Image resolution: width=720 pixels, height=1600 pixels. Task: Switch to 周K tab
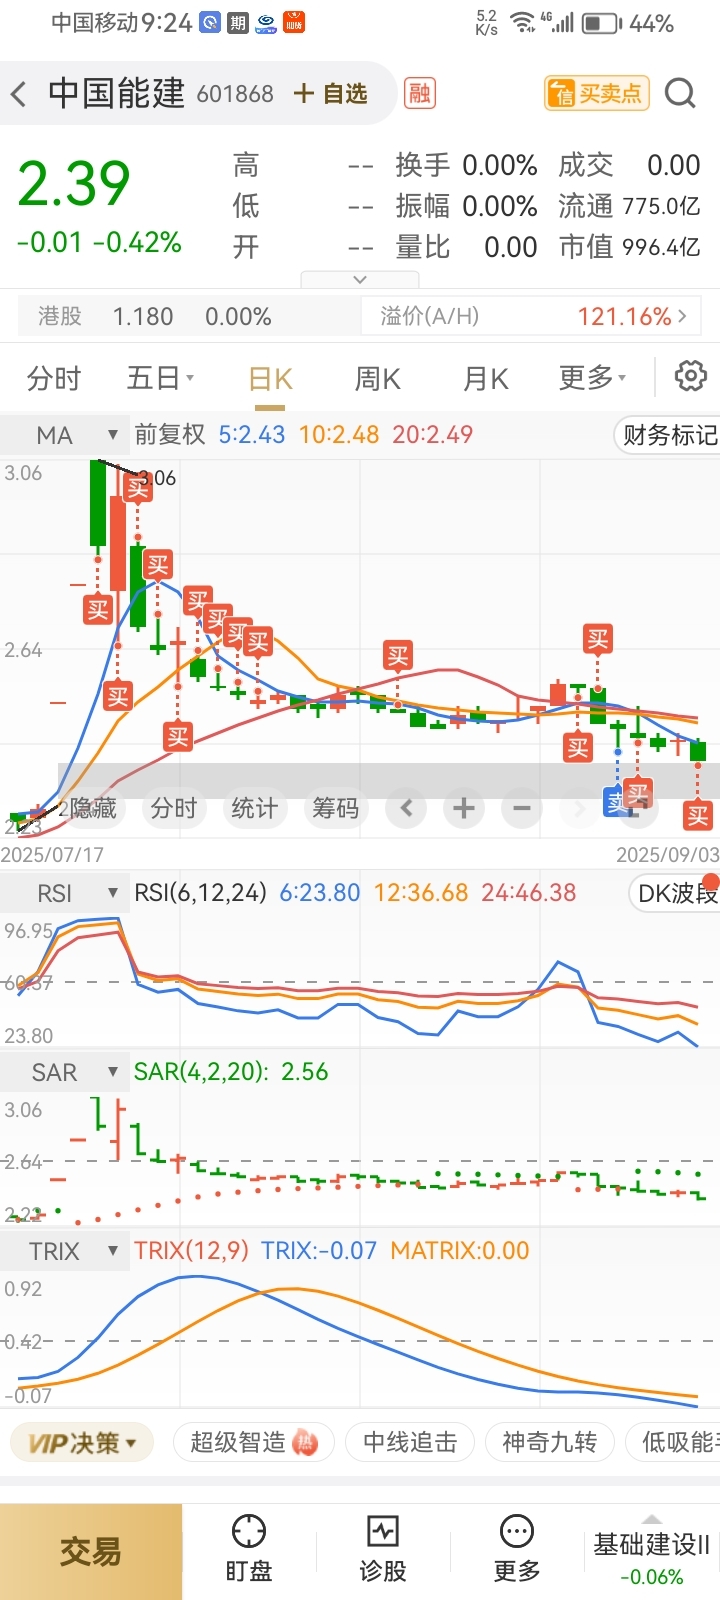pyautogui.click(x=378, y=379)
